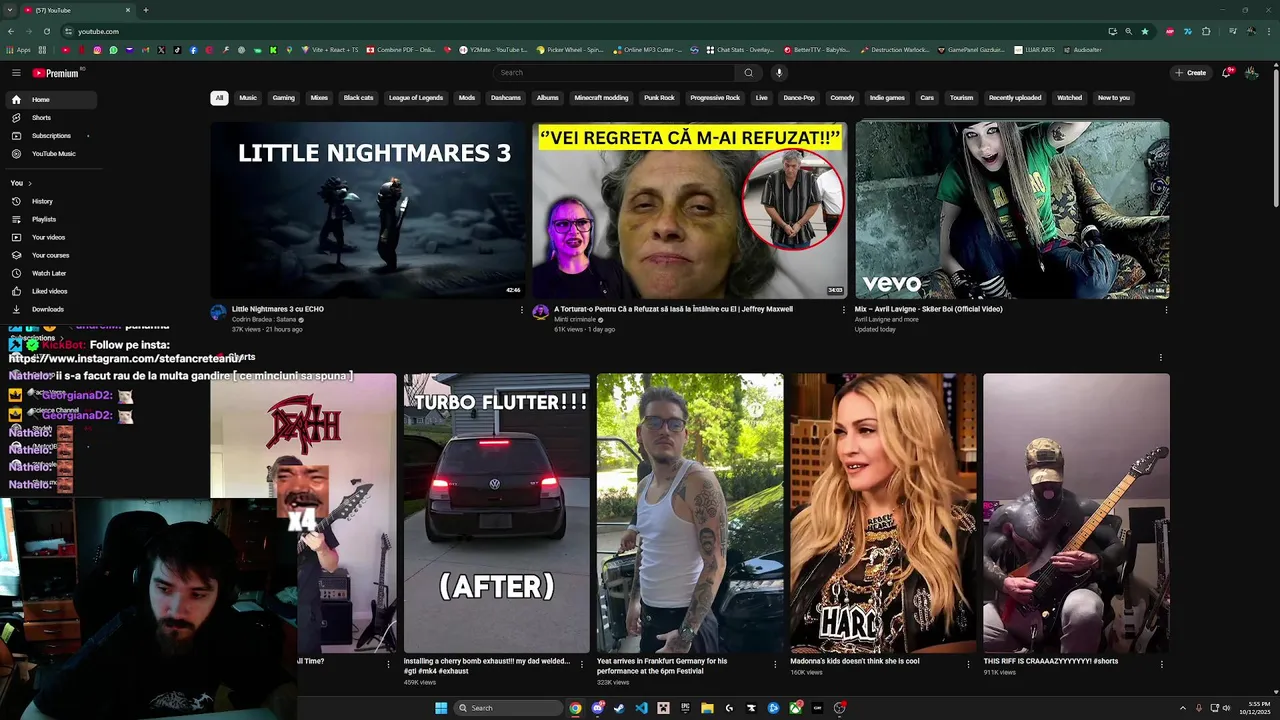This screenshot has height=720, width=1280.
Task: Open the Yeat arrives in Frankfurt short thumbnail
Action: 690,513
